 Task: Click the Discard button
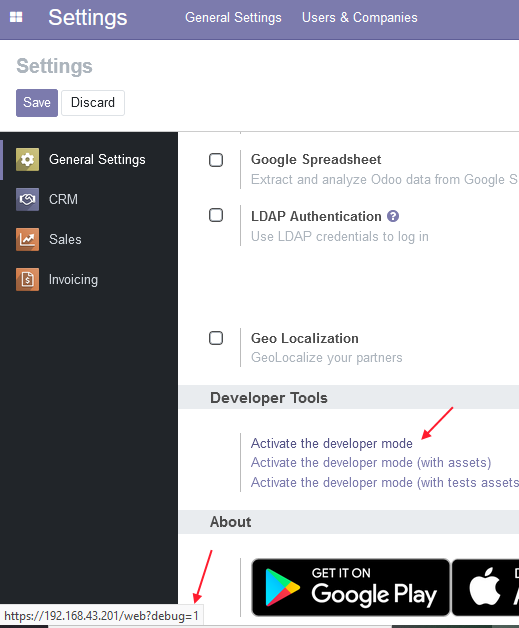tap(93, 103)
